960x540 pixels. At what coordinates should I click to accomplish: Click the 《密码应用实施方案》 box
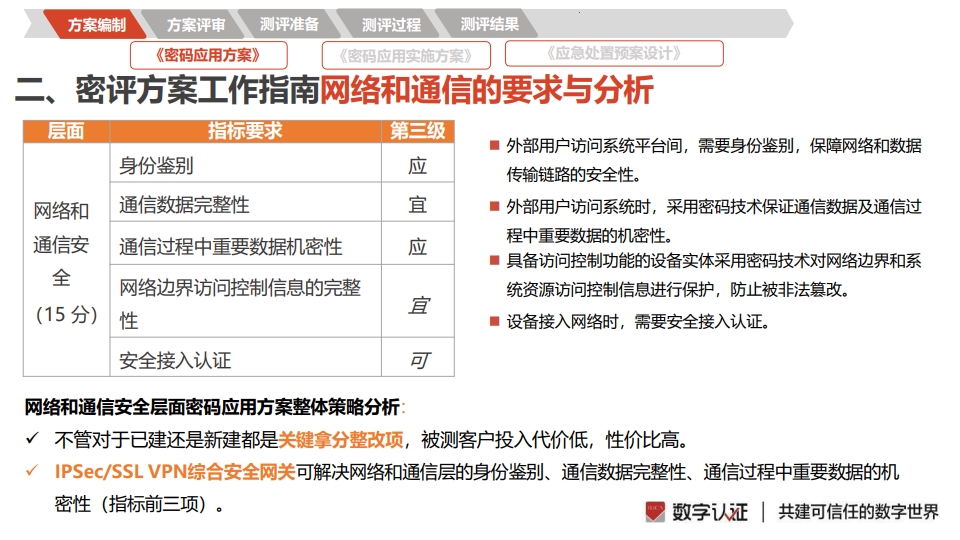point(406,56)
